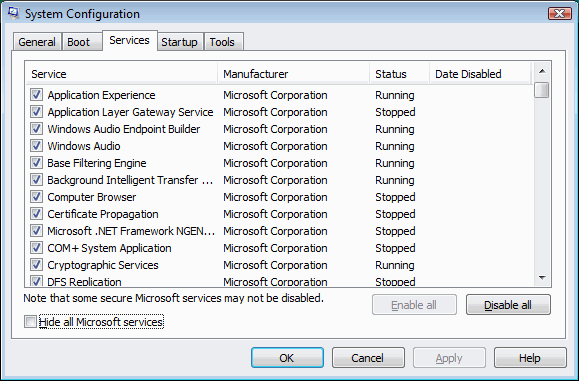
Task: Click the services list scroll down arrow
Action: 542,278
